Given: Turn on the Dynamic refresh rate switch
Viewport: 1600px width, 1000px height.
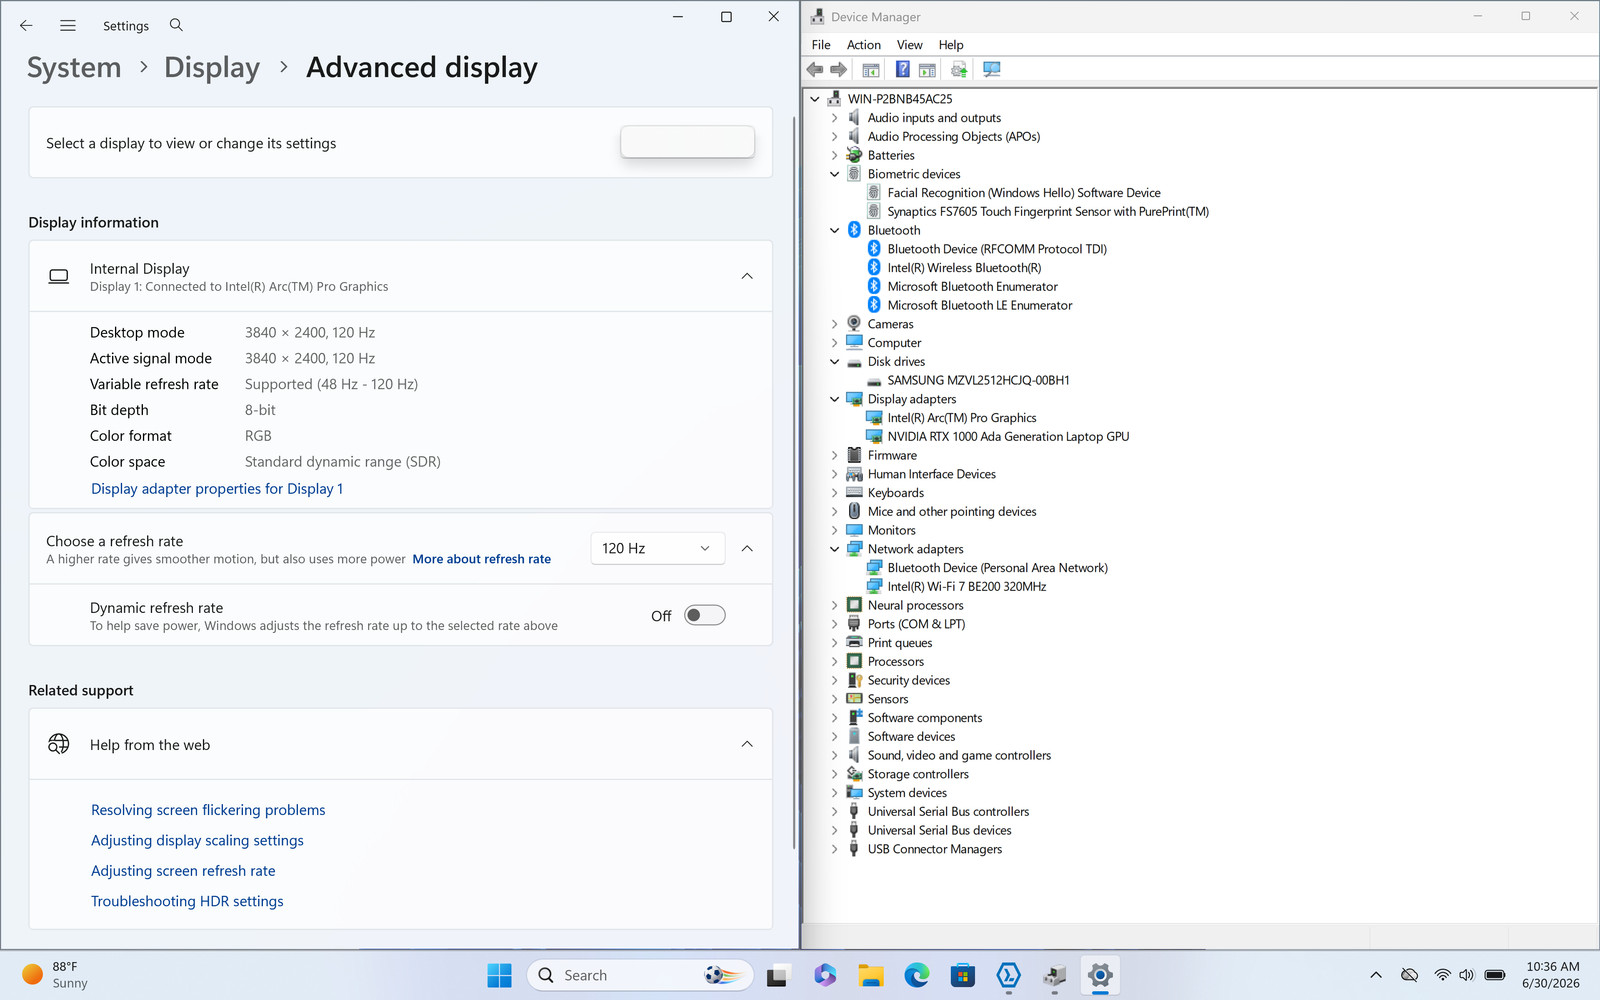Looking at the screenshot, I should [x=705, y=615].
